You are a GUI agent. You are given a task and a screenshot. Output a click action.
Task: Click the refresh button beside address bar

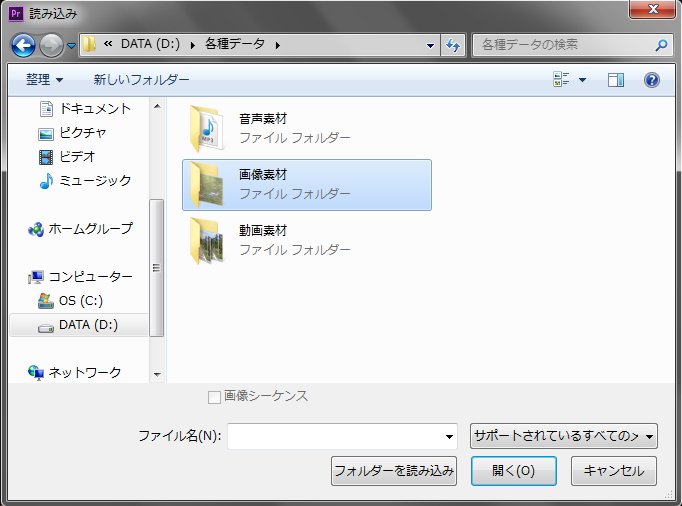click(x=453, y=45)
